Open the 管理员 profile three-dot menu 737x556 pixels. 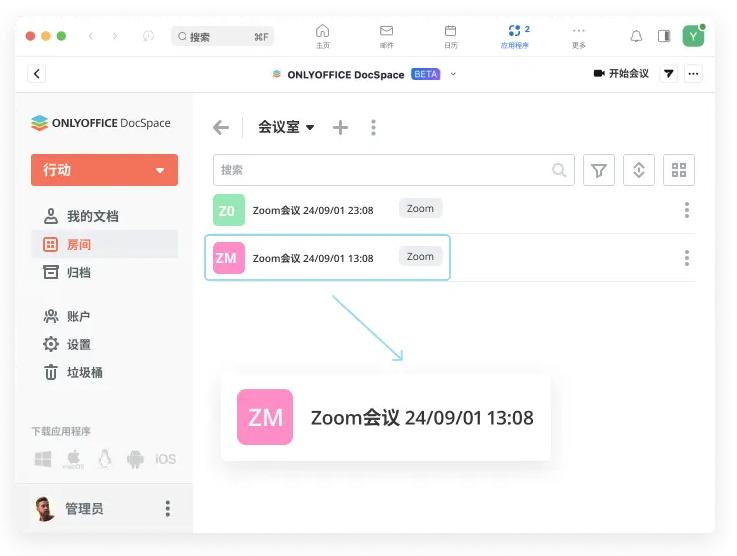point(167,509)
